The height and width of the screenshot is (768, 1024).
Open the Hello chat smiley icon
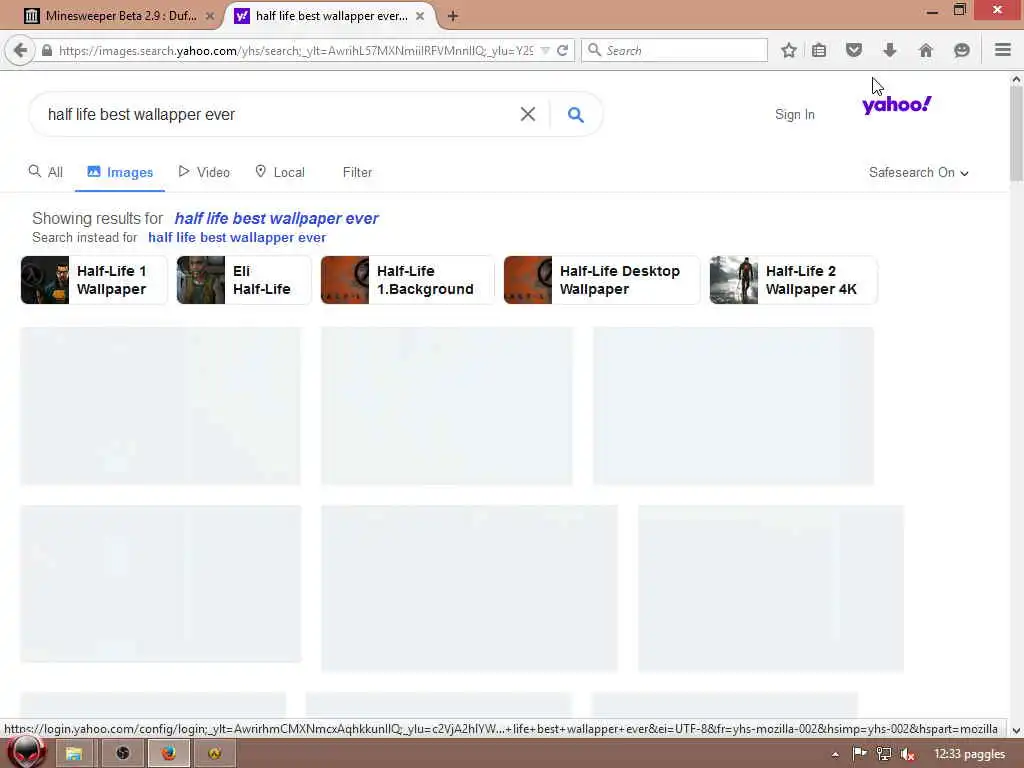(961, 50)
